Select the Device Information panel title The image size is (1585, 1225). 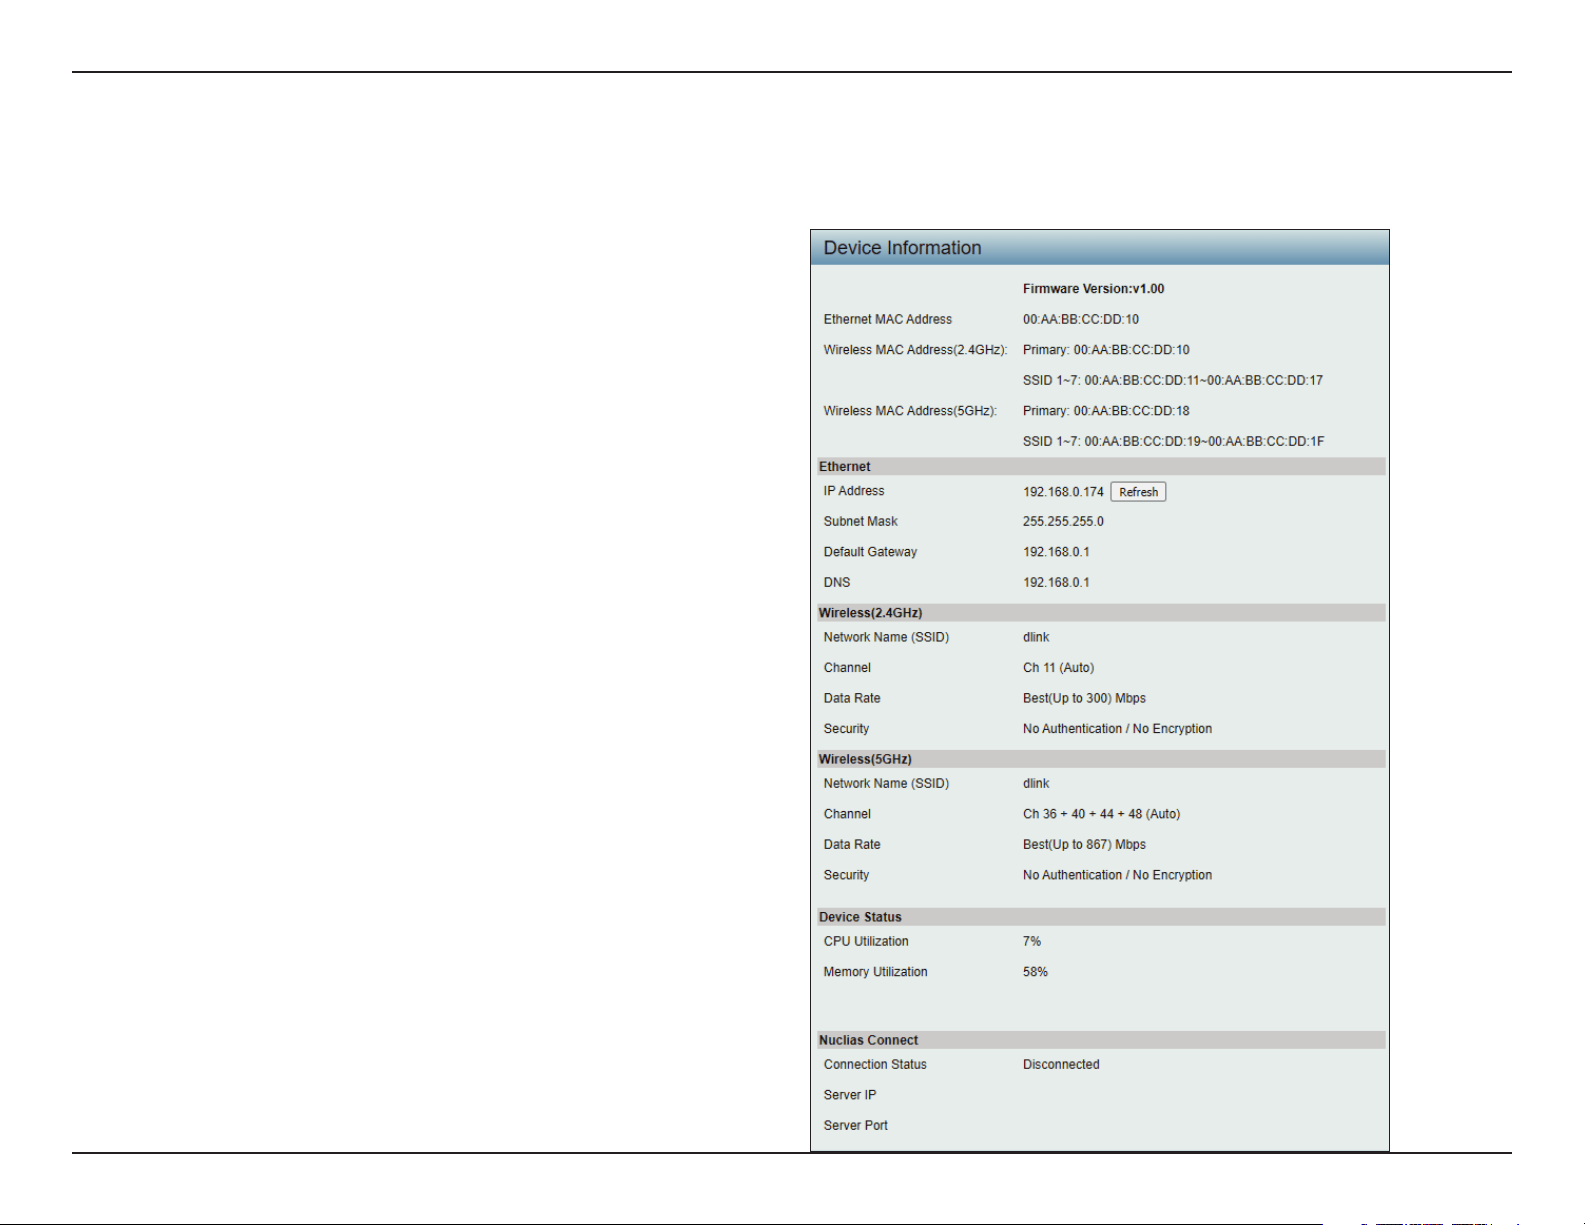click(x=902, y=248)
